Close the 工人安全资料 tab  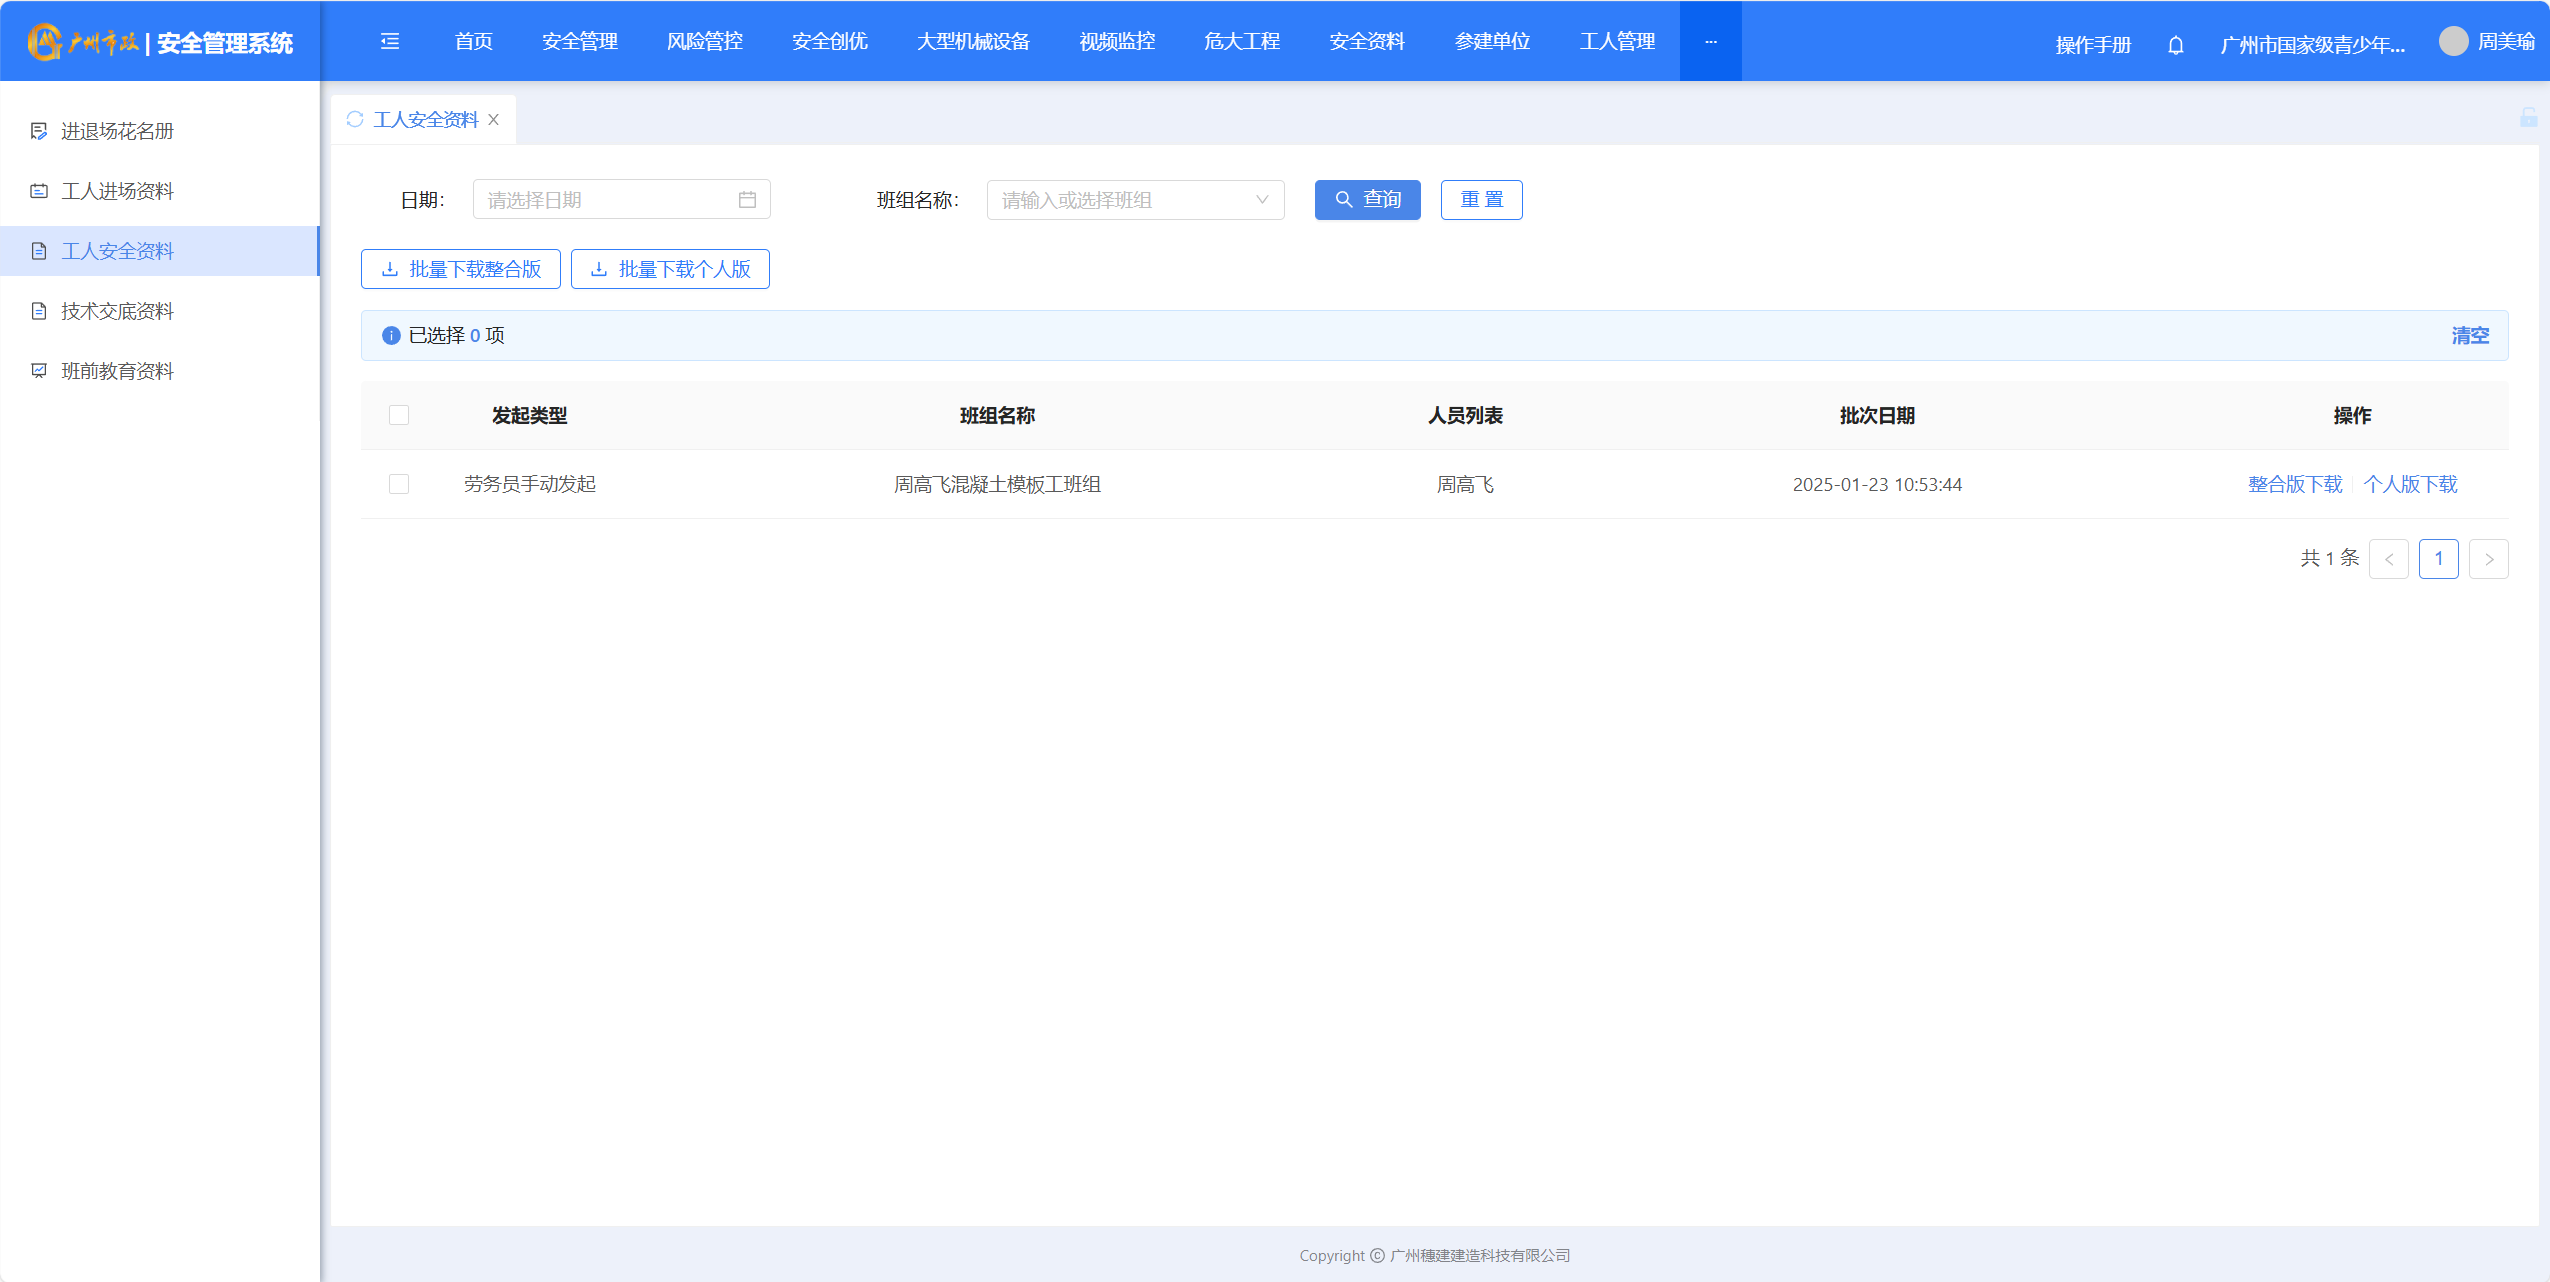(494, 120)
